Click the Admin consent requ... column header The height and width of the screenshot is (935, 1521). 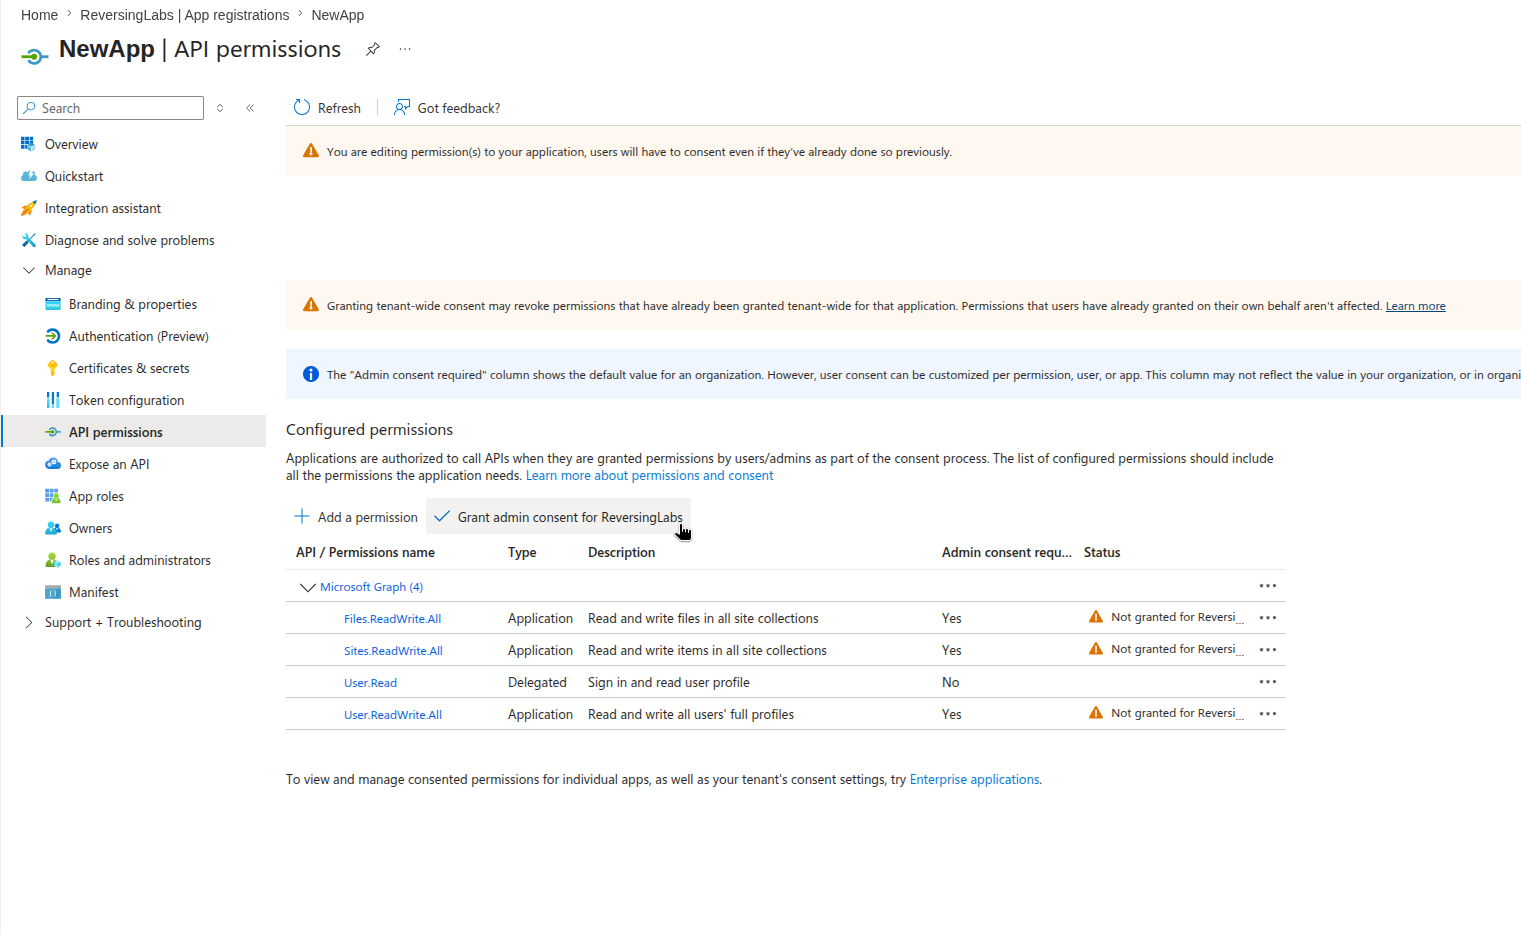(x=1006, y=552)
